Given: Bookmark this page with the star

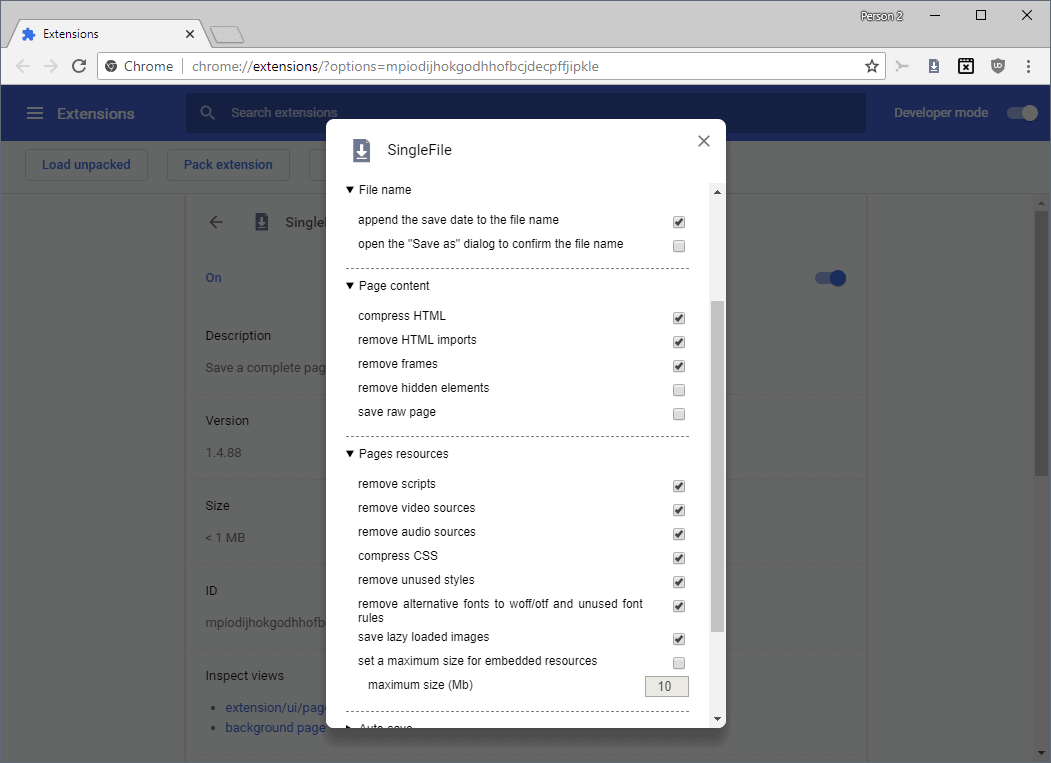Looking at the screenshot, I should [871, 66].
